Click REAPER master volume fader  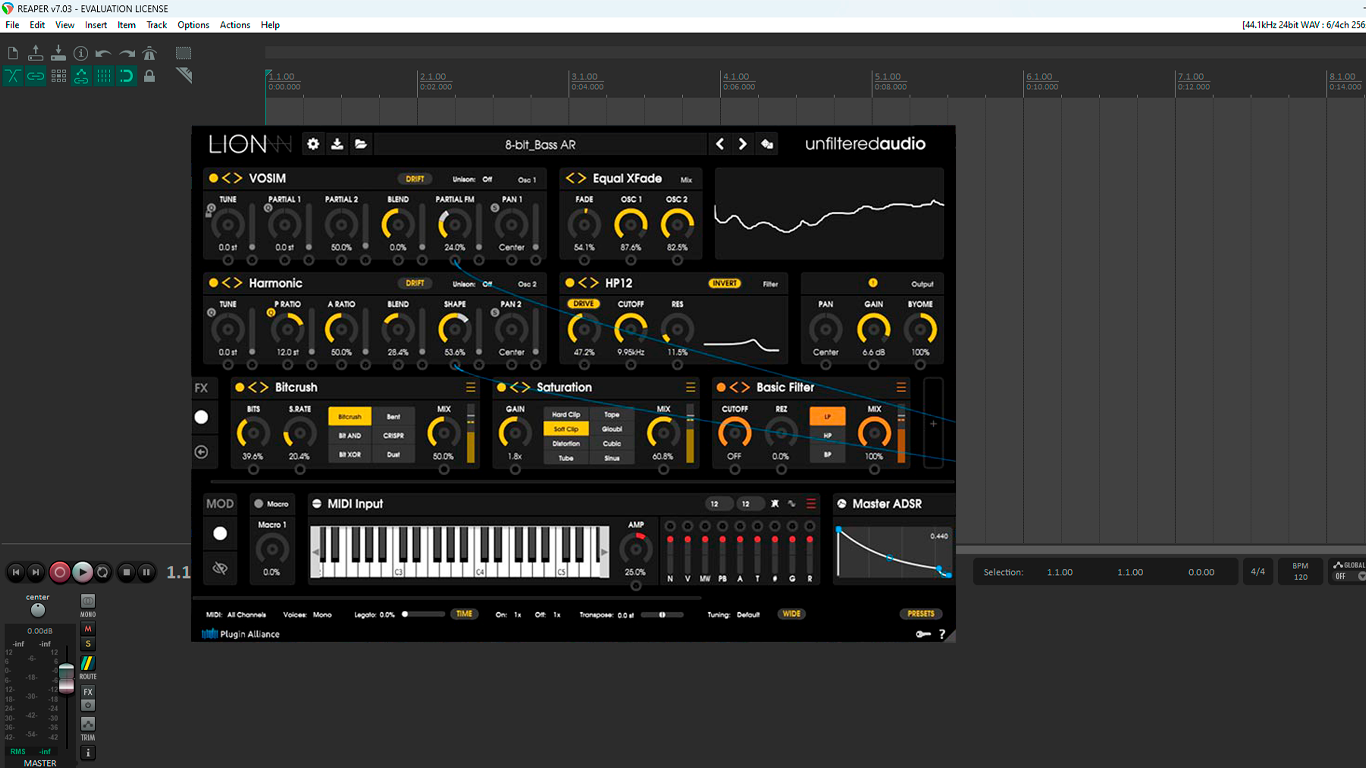coord(66,678)
